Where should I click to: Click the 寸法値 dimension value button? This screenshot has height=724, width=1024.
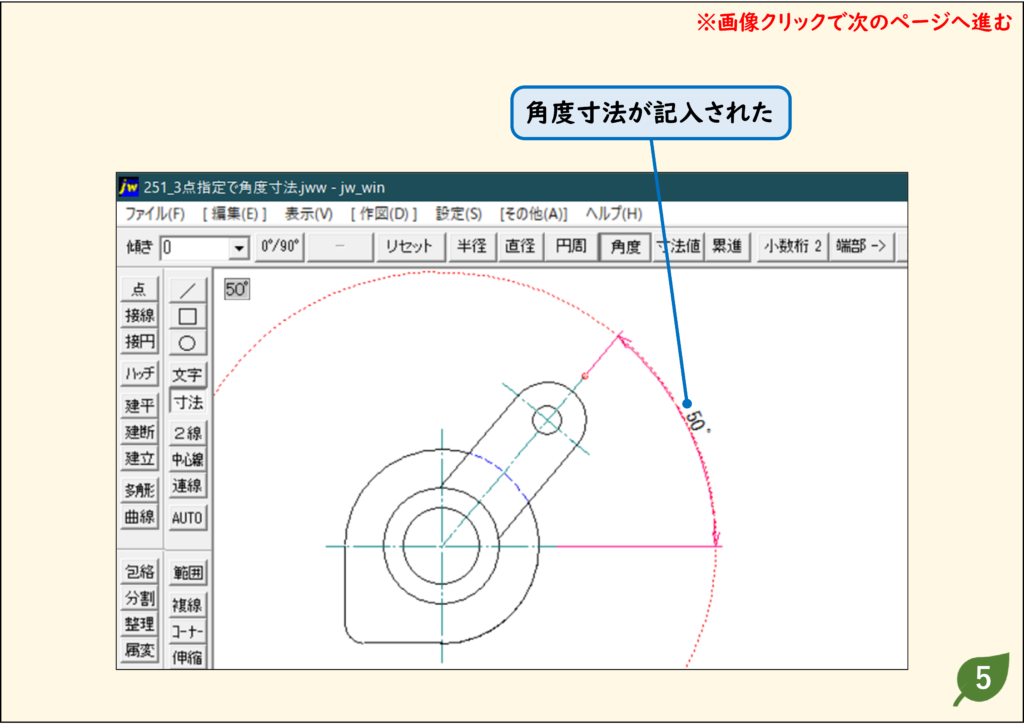[679, 247]
